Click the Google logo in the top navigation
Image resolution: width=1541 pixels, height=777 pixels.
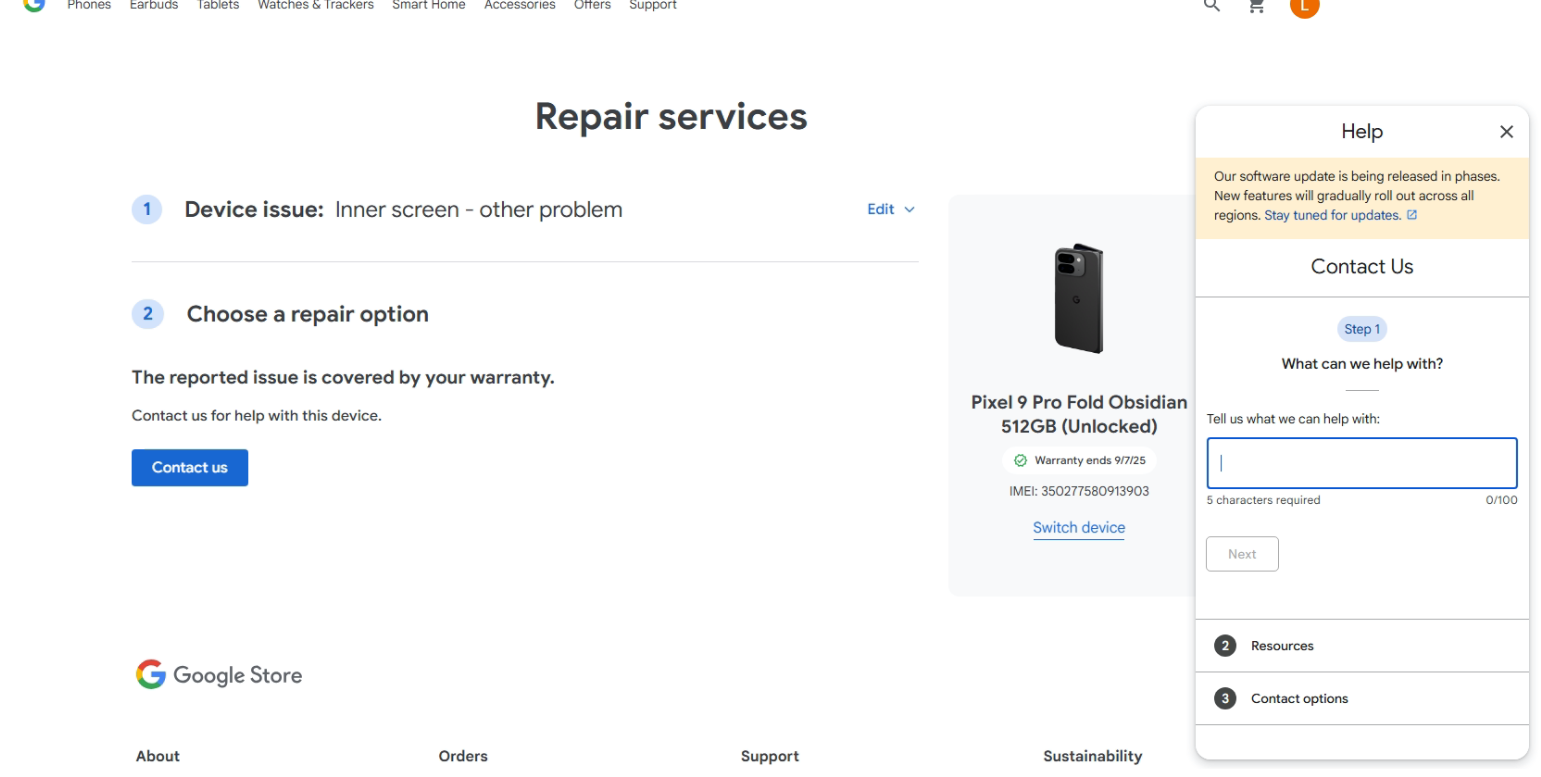pyautogui.click(x=34, y=4)
